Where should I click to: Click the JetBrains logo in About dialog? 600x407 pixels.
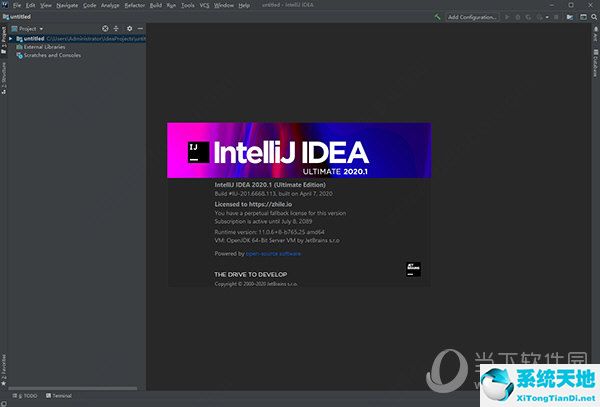(413, 268)
